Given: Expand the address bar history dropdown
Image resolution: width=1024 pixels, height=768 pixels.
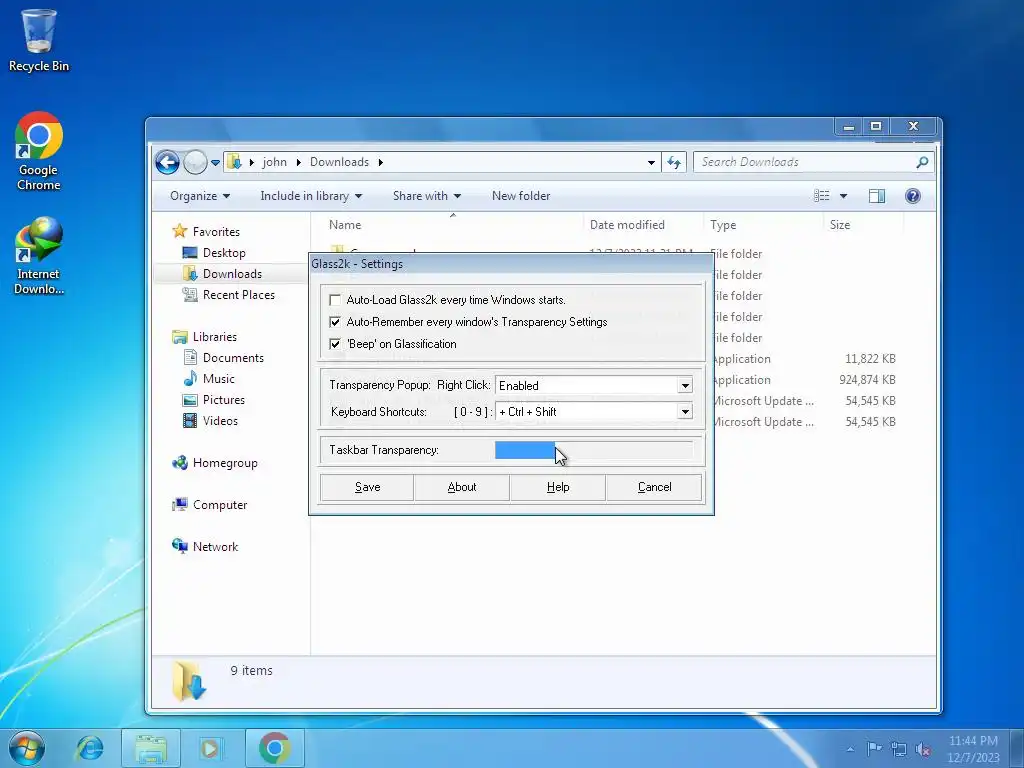Looking at the screenshot, I should 651,163.
